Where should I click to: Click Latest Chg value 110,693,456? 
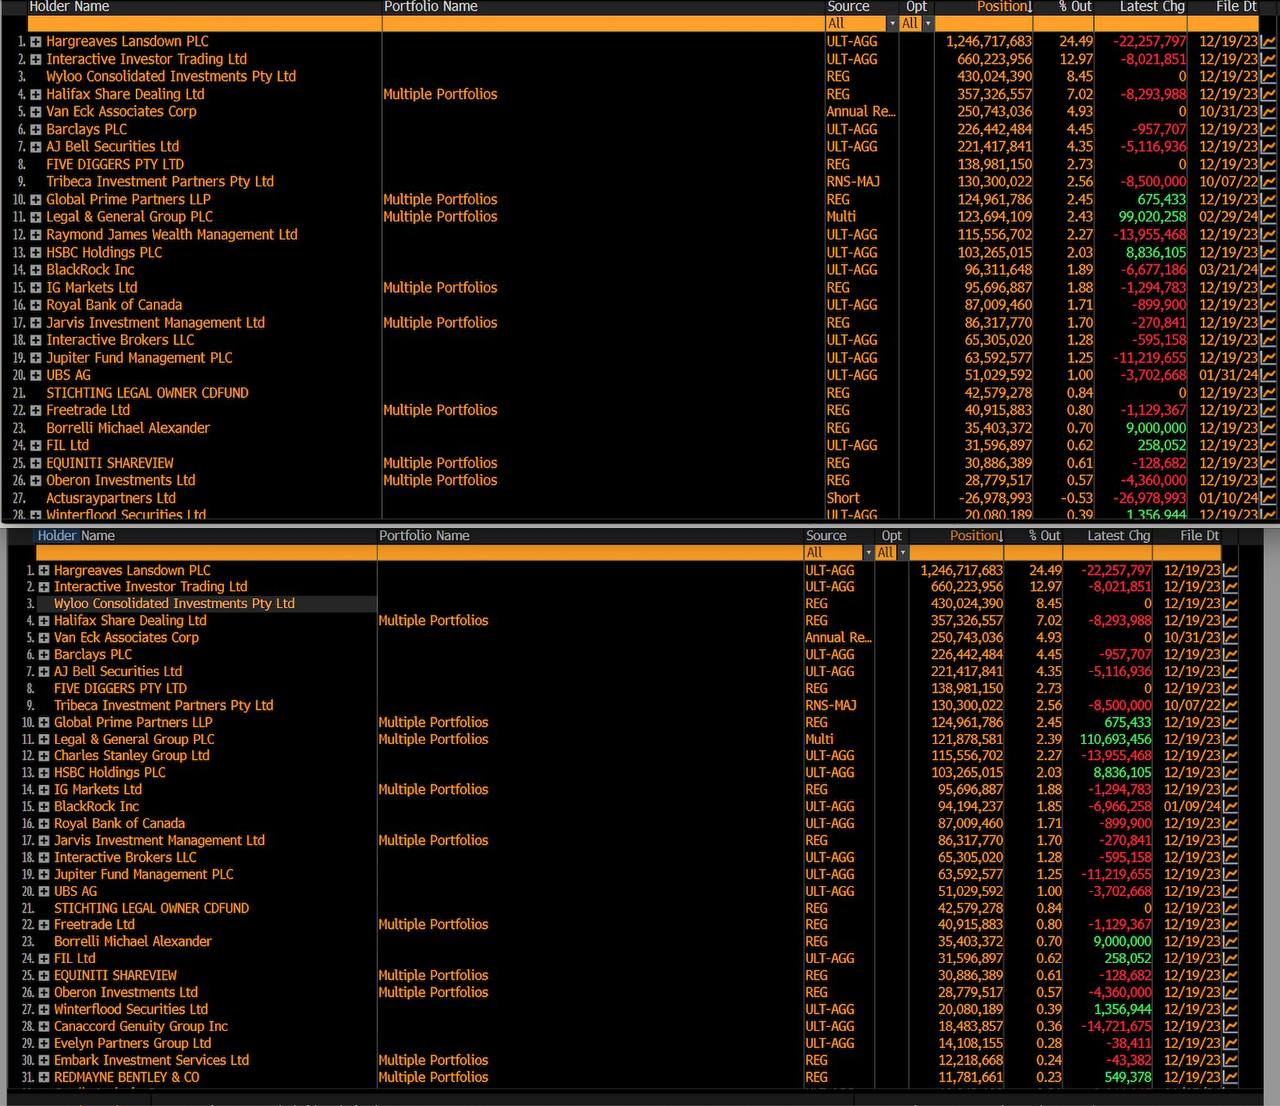click(1115, 739)
